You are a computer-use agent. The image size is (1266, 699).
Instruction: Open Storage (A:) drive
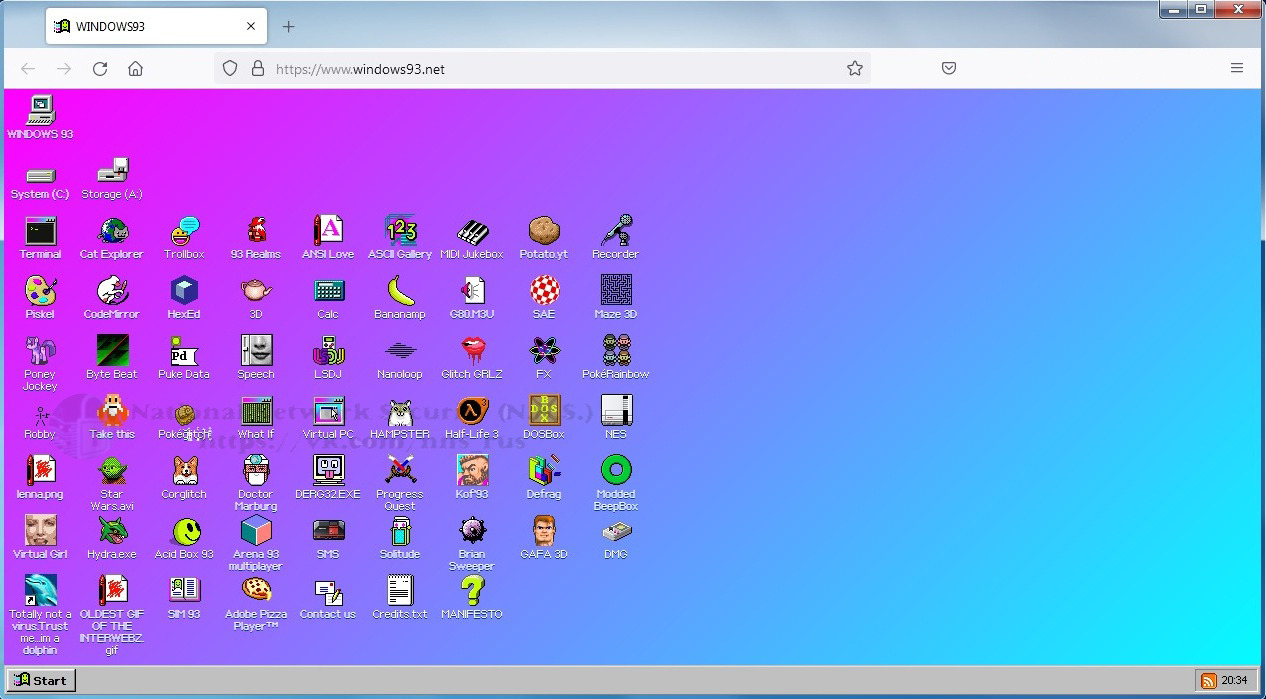tap(112, 171)
